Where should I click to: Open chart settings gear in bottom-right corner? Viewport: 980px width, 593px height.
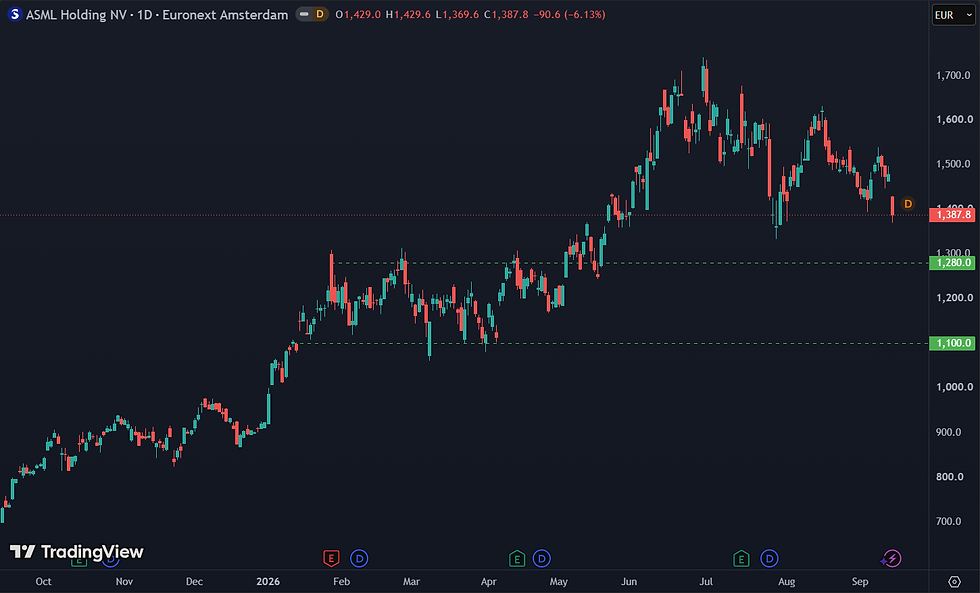954,581
